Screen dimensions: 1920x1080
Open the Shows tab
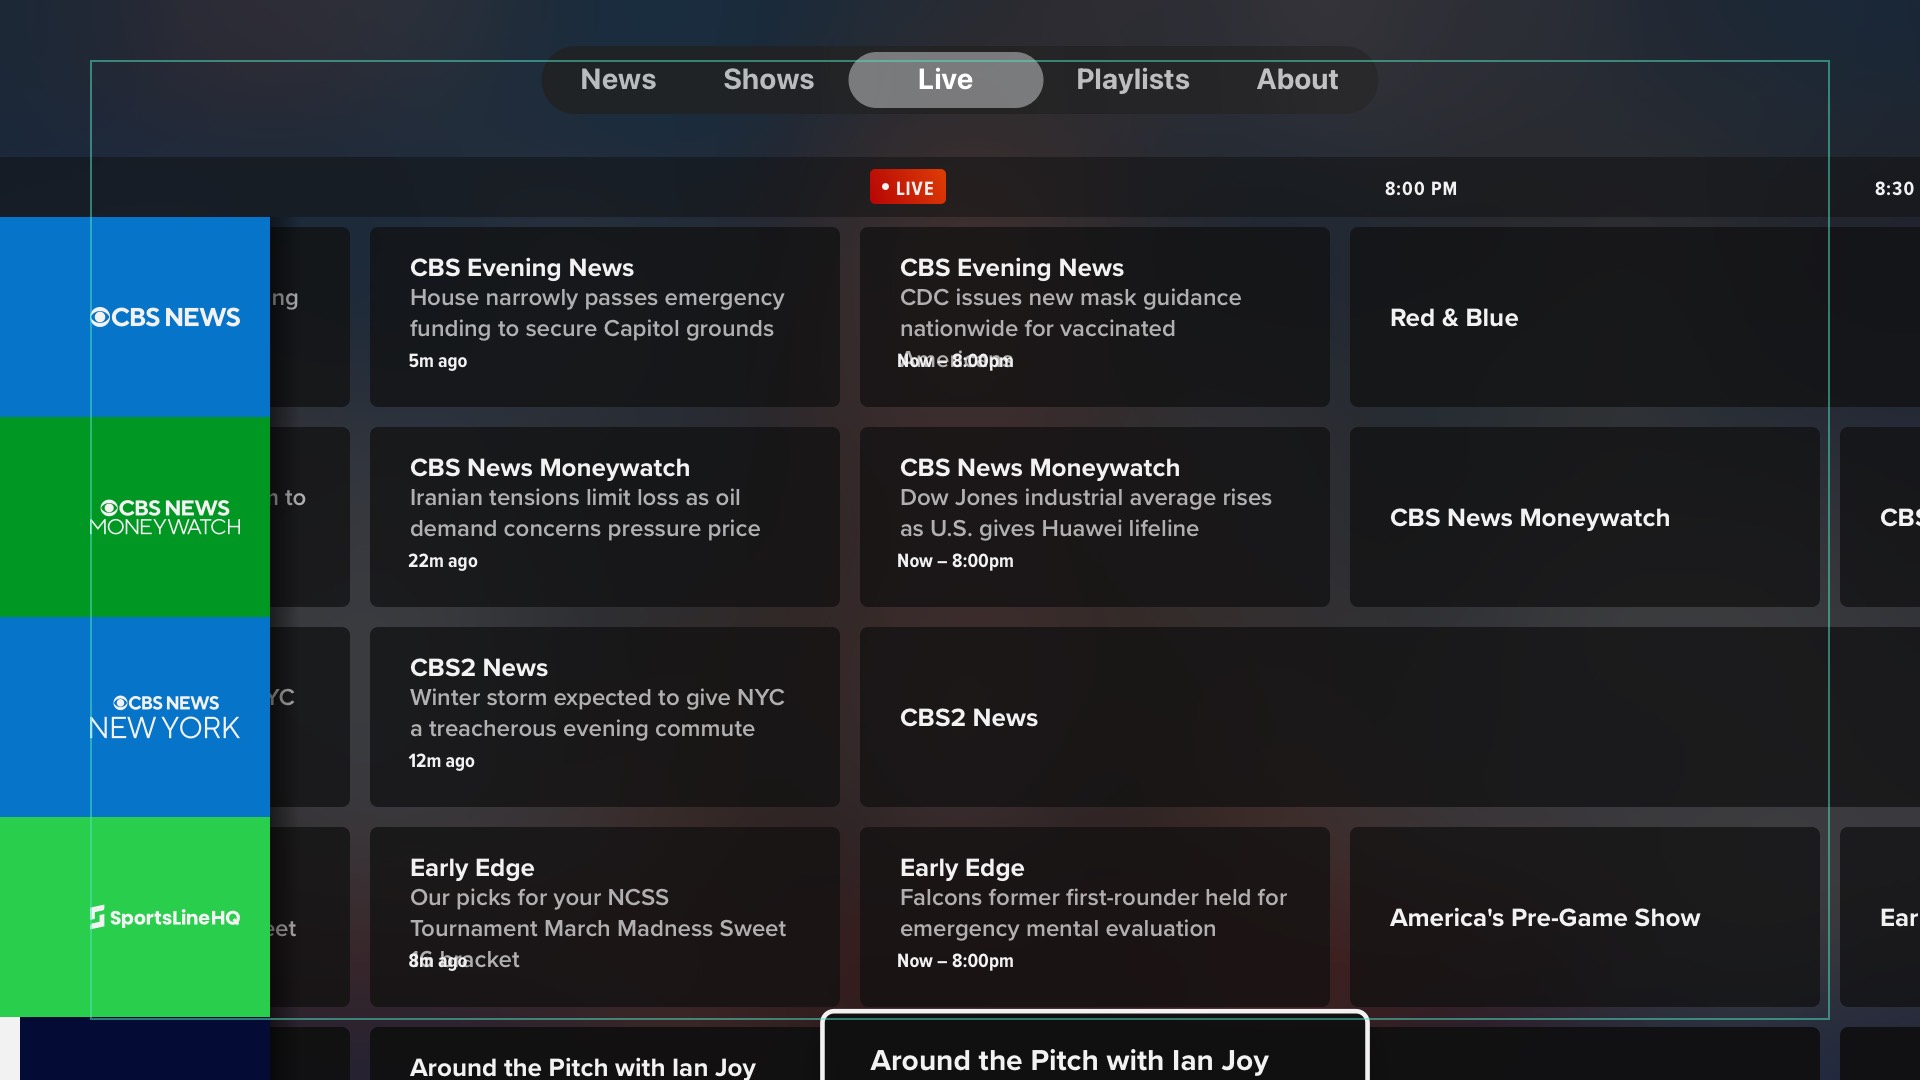pyautogui.click(x=768, y=79)
